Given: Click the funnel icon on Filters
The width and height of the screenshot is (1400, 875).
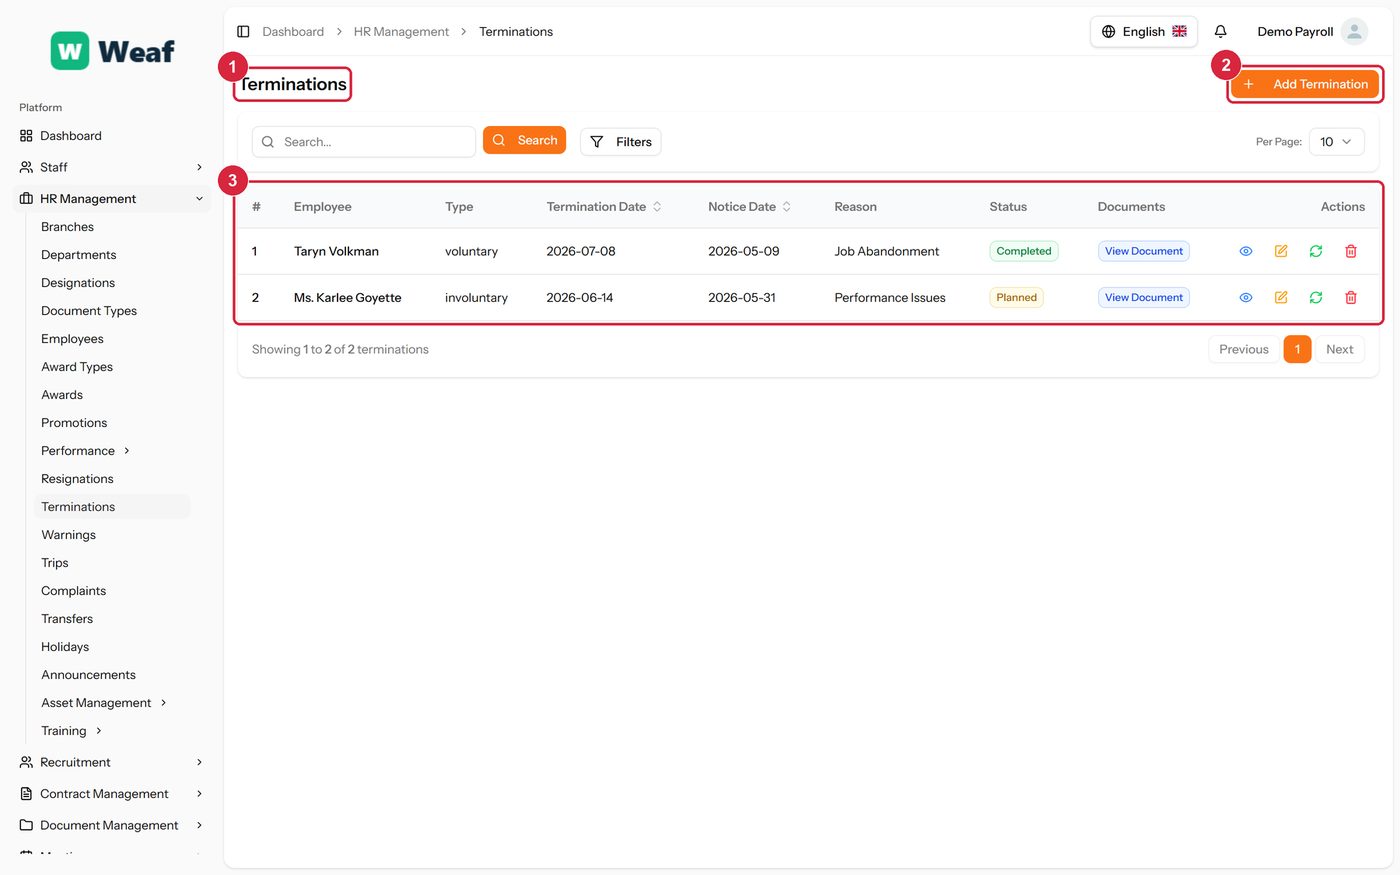Looking at the screenshot, I should [597, 142].
